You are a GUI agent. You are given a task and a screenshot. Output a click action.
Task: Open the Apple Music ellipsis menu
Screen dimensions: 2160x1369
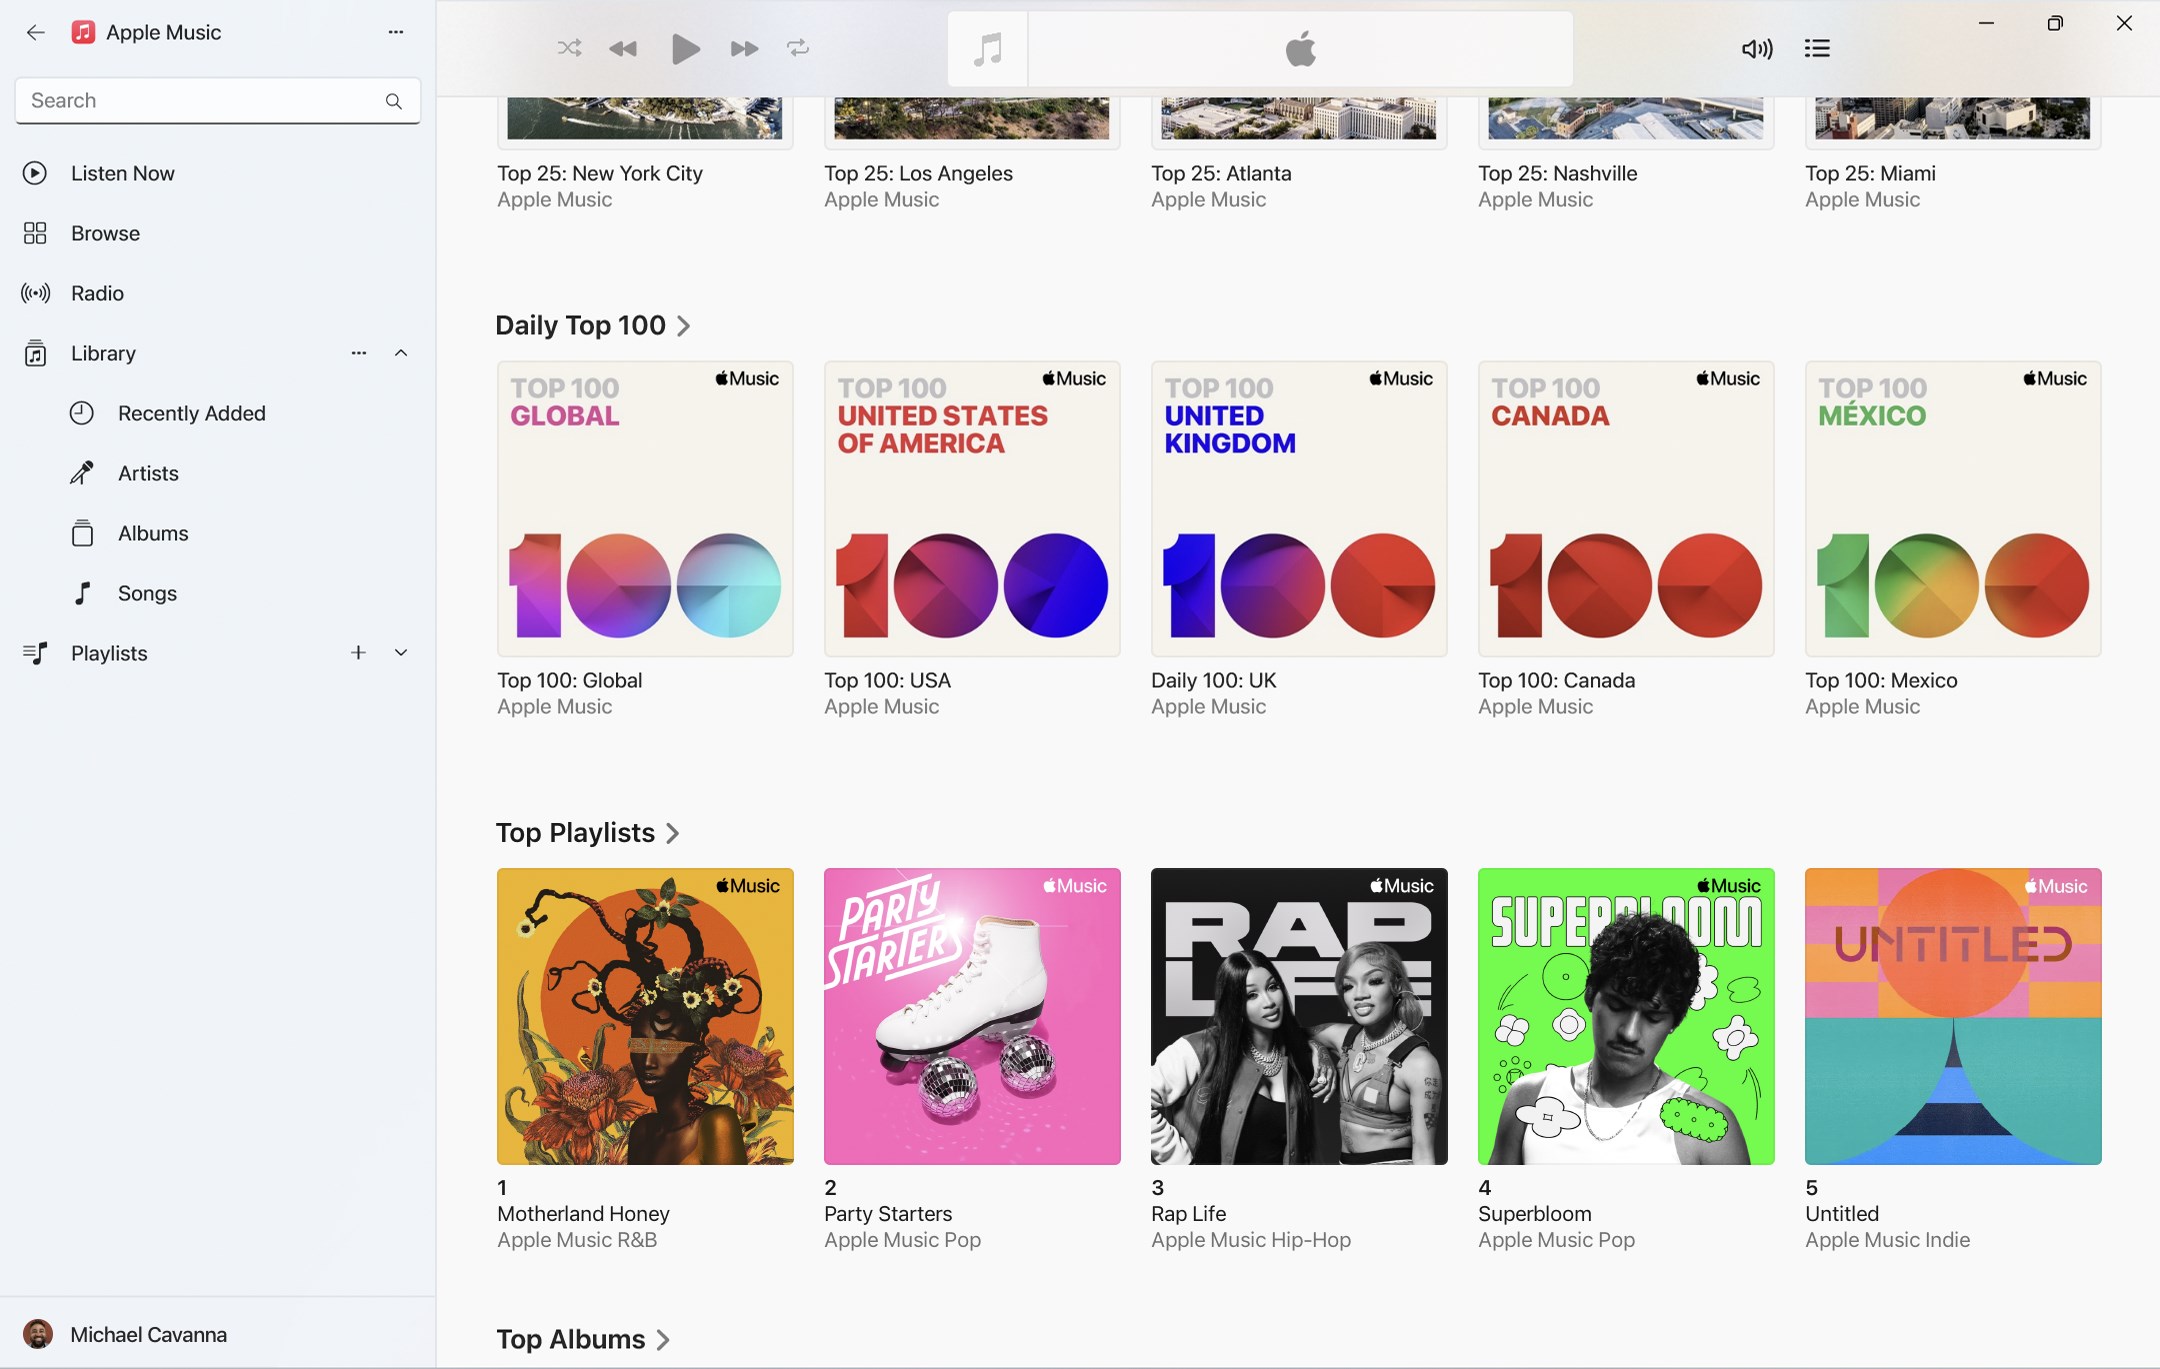click(x=395, y=32)
